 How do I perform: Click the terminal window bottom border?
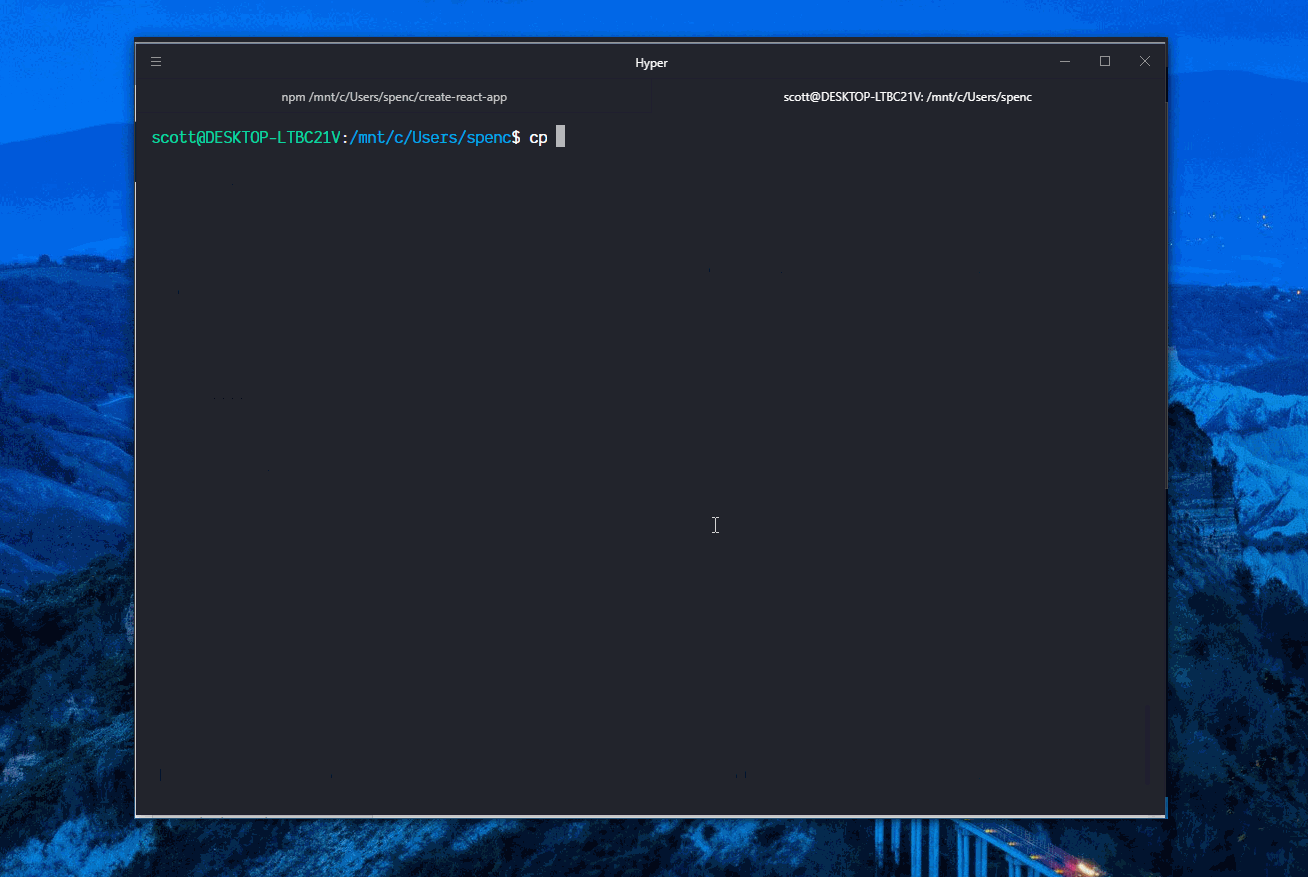[650, 815]
